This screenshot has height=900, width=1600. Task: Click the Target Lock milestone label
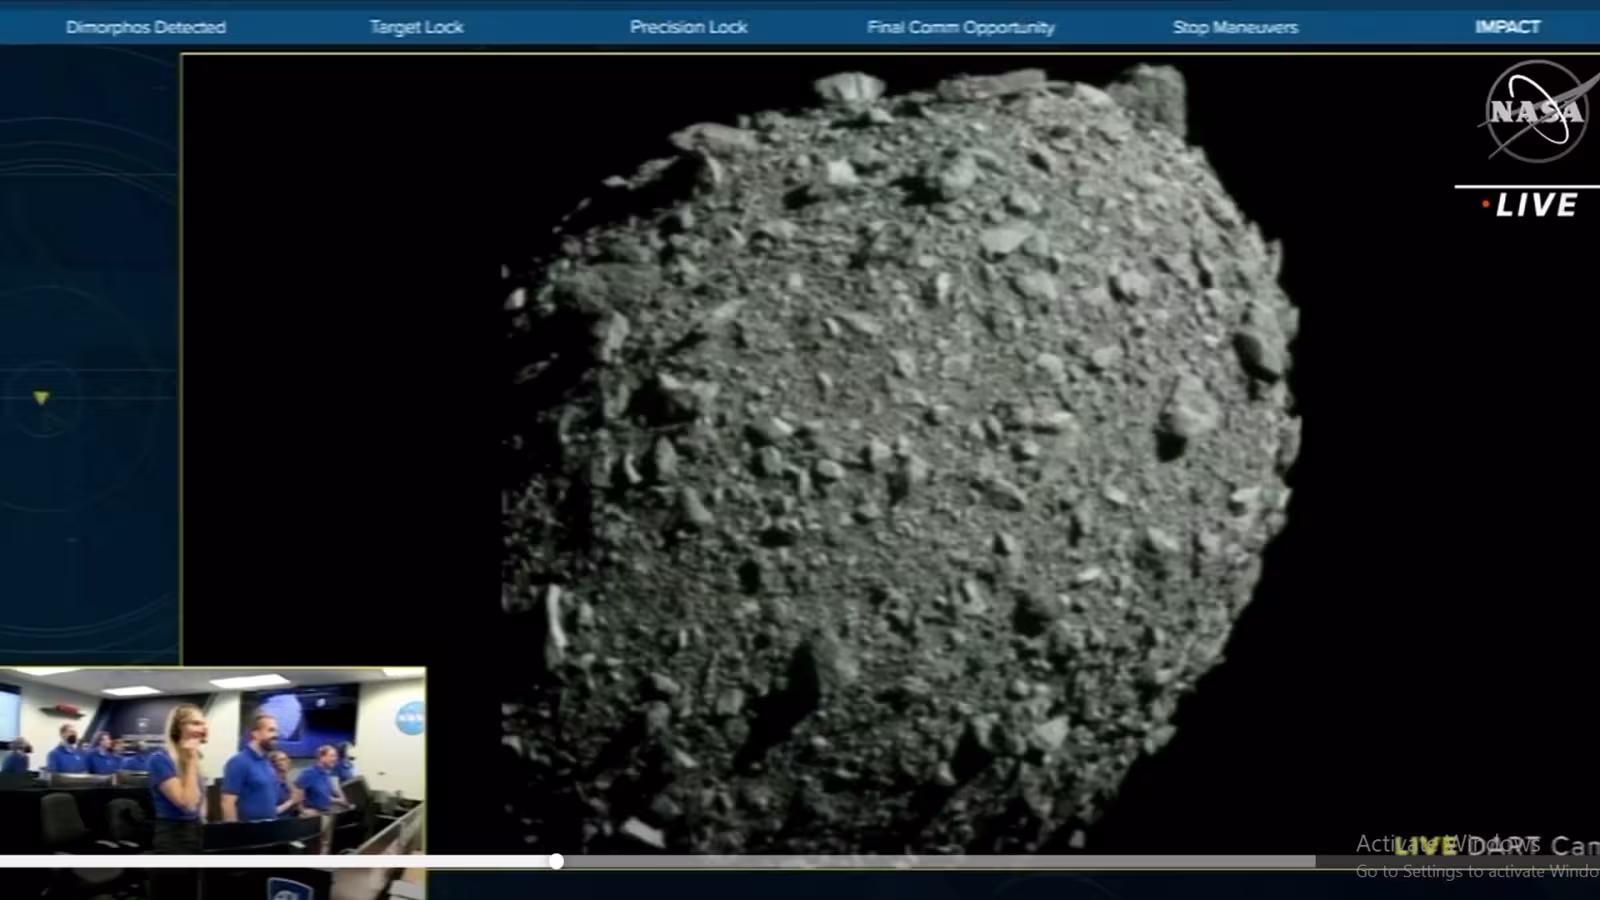(x=416, y=27)
